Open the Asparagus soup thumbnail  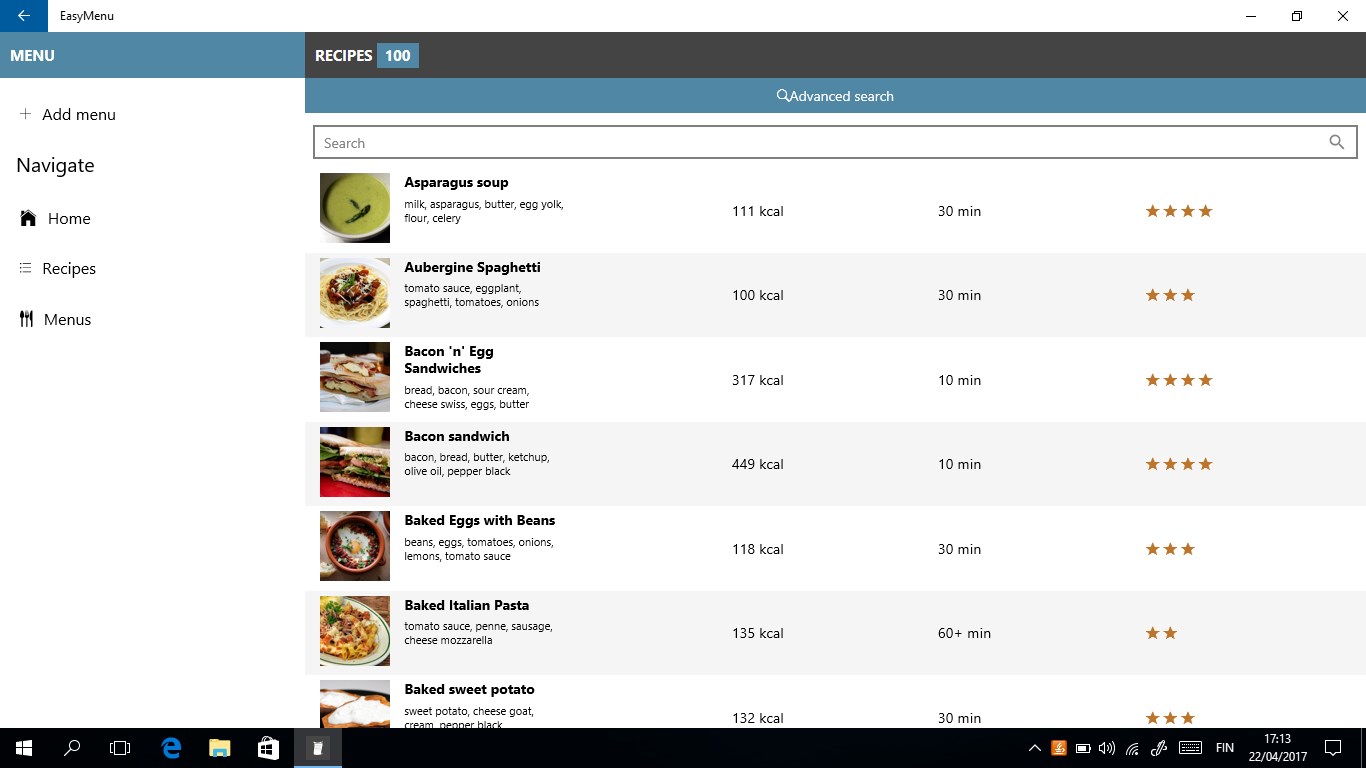(x=355, y=208)
